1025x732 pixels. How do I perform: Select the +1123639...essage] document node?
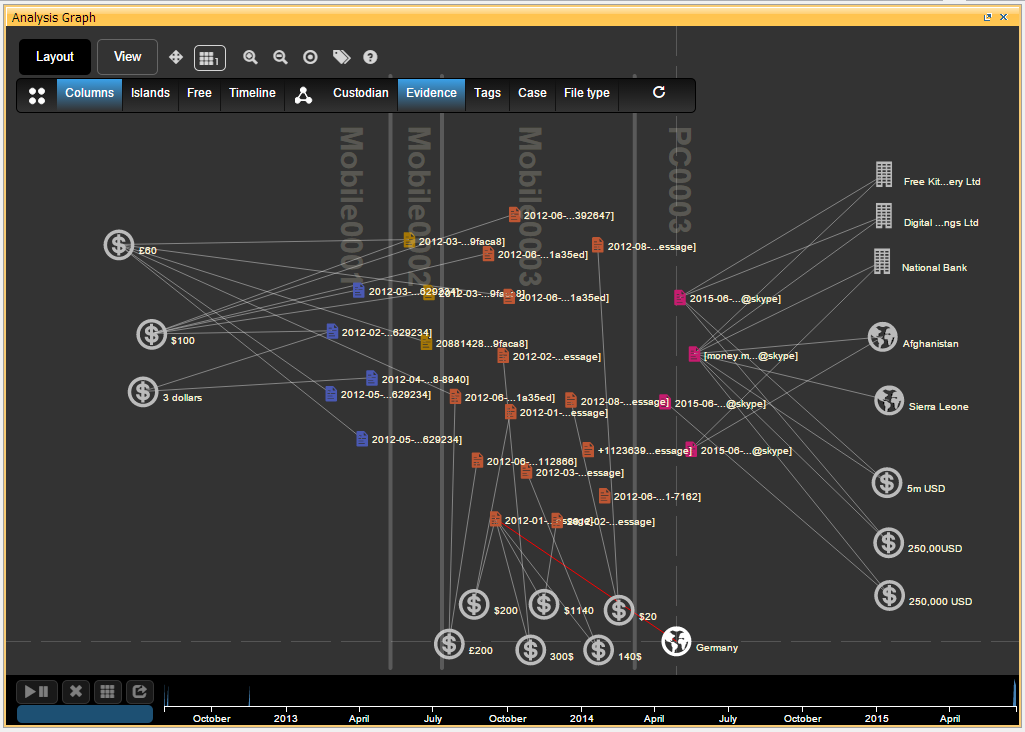click(x=588, y=450)
